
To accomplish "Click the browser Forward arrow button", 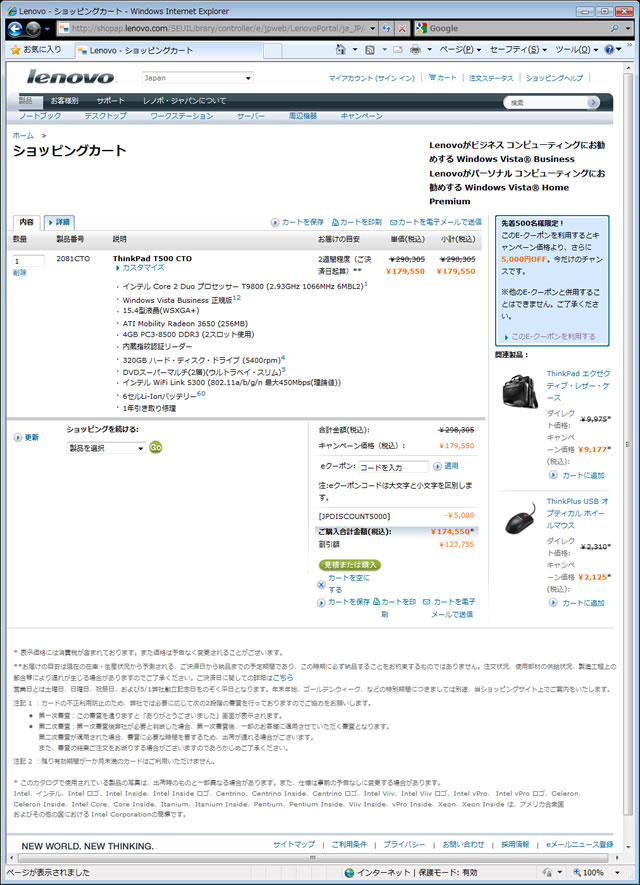I will [33, 28].
